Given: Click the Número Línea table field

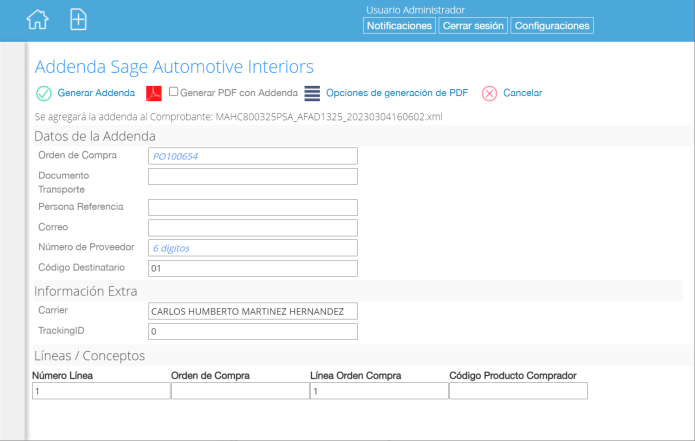Looking at the screenshot, I should (x=101, y=391).
